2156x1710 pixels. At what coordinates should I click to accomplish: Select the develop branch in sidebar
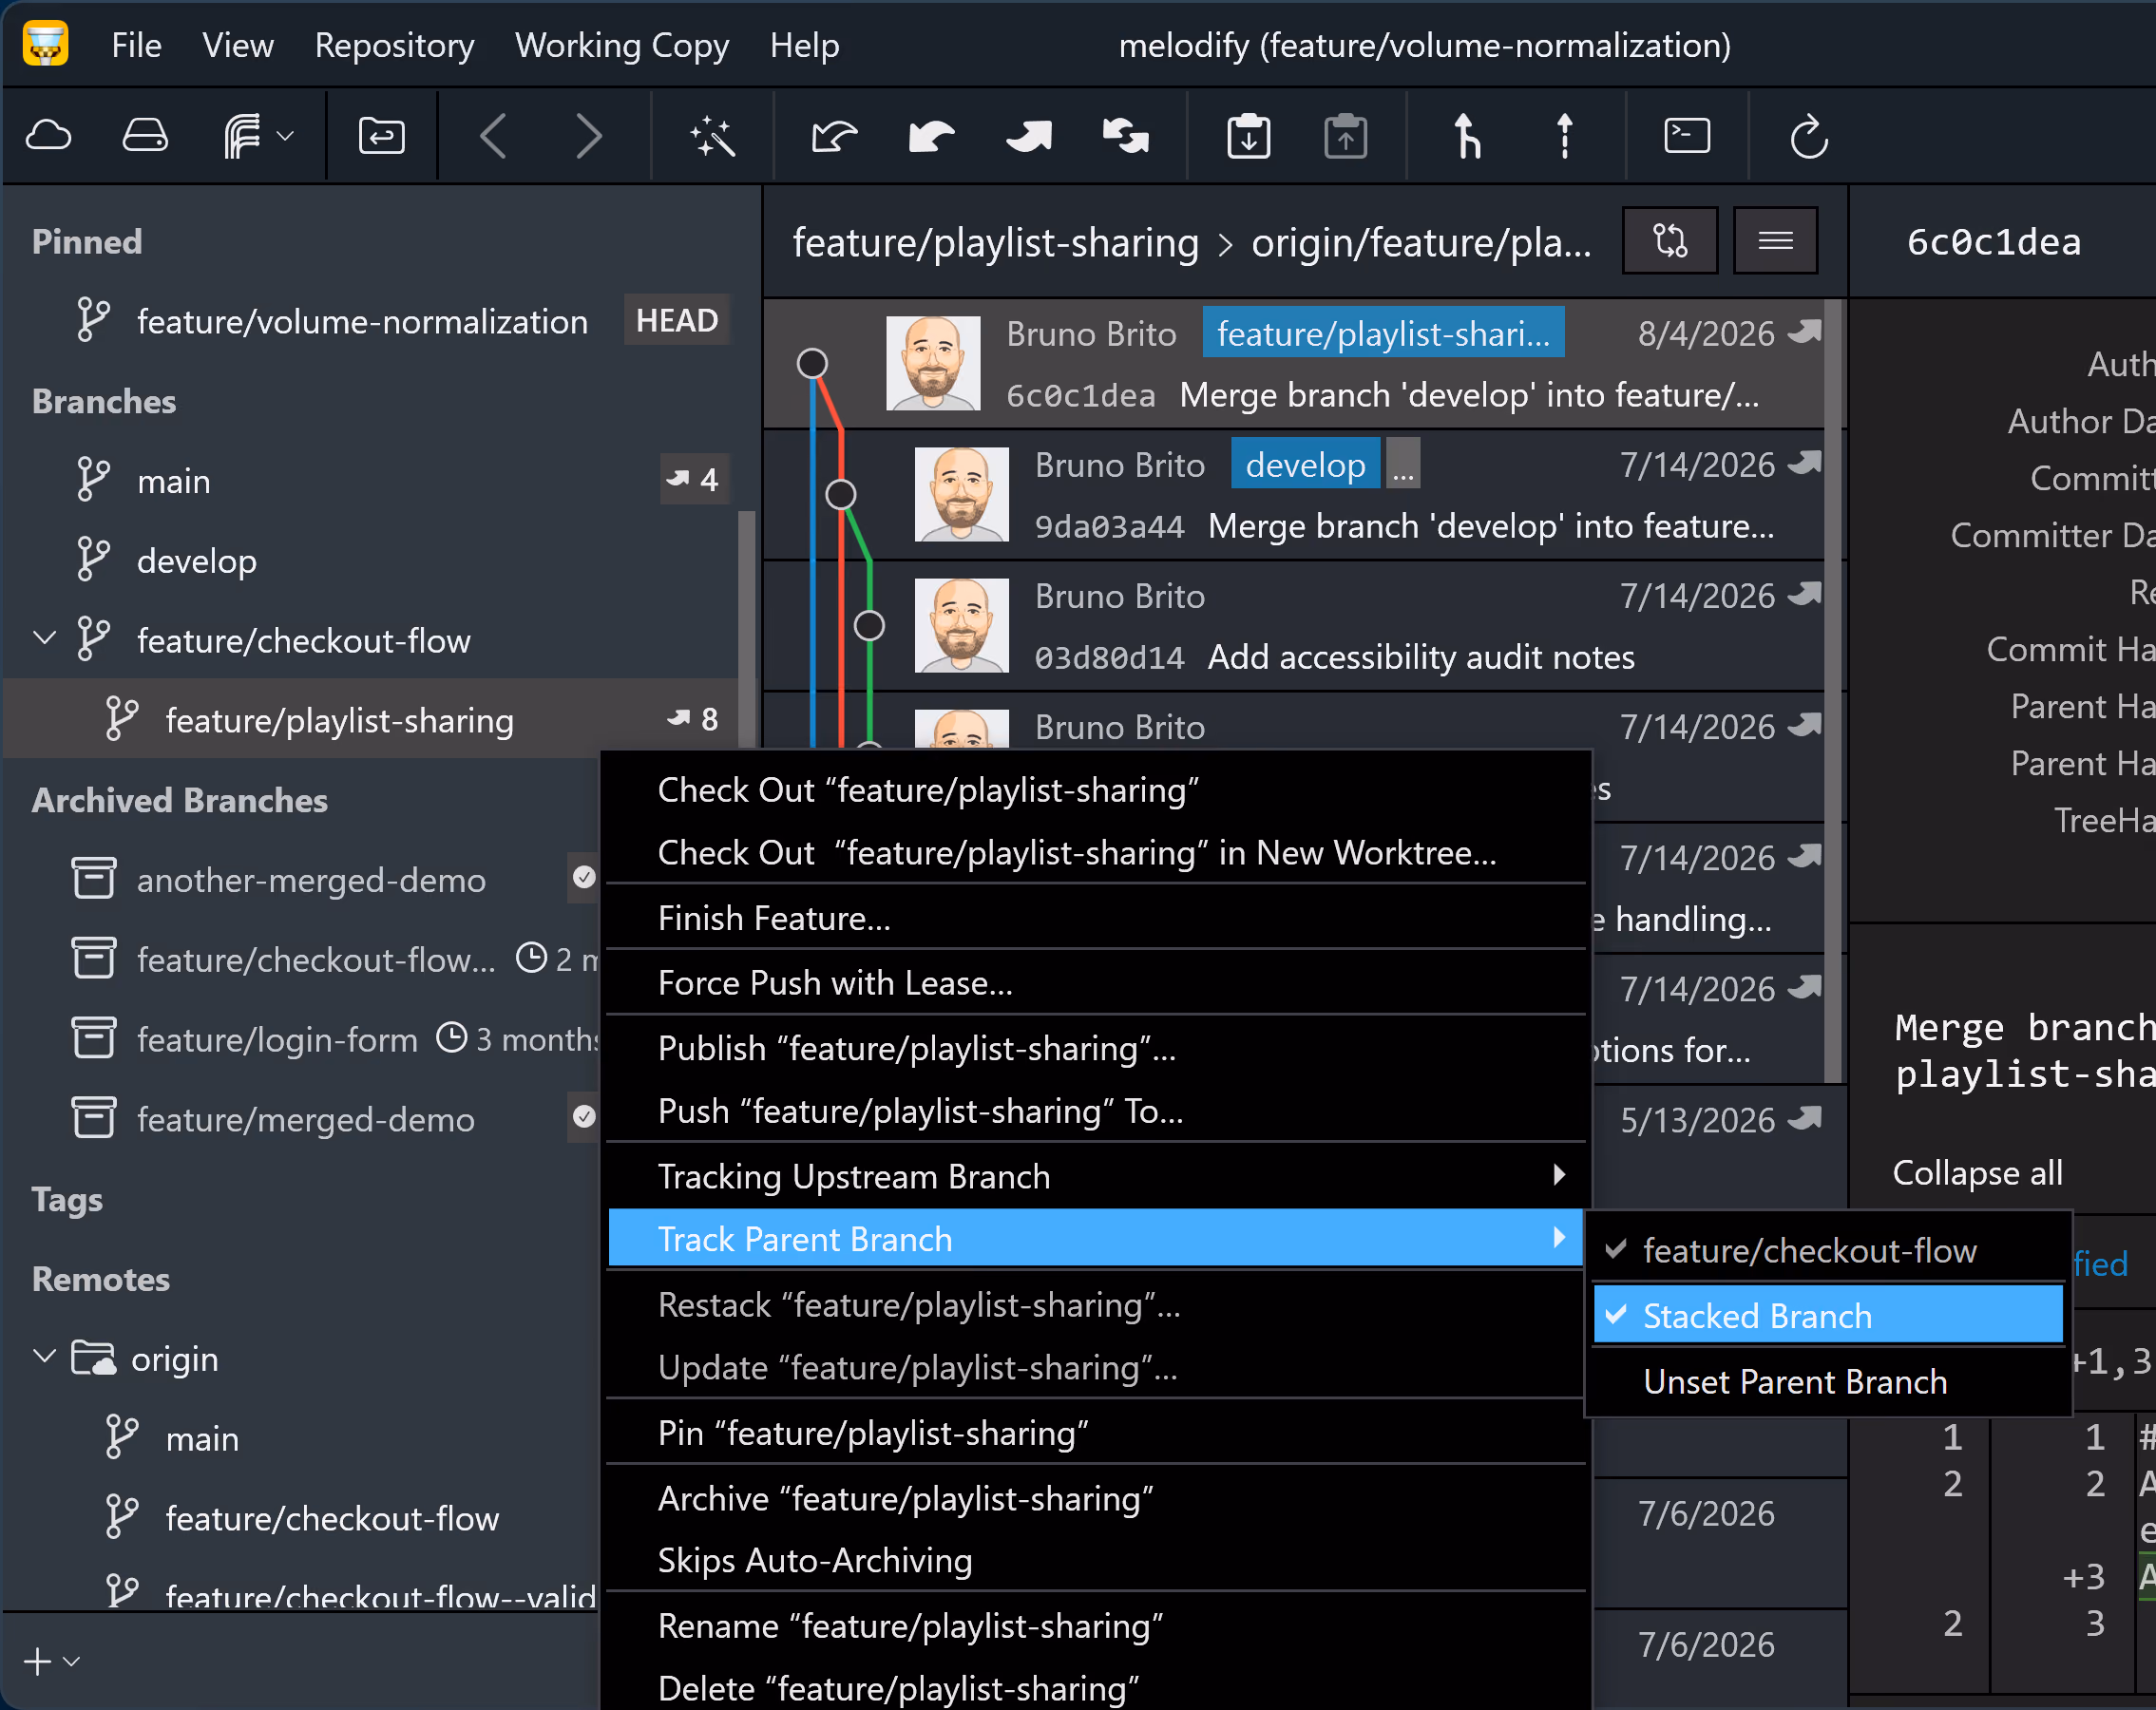pos(371,561)
